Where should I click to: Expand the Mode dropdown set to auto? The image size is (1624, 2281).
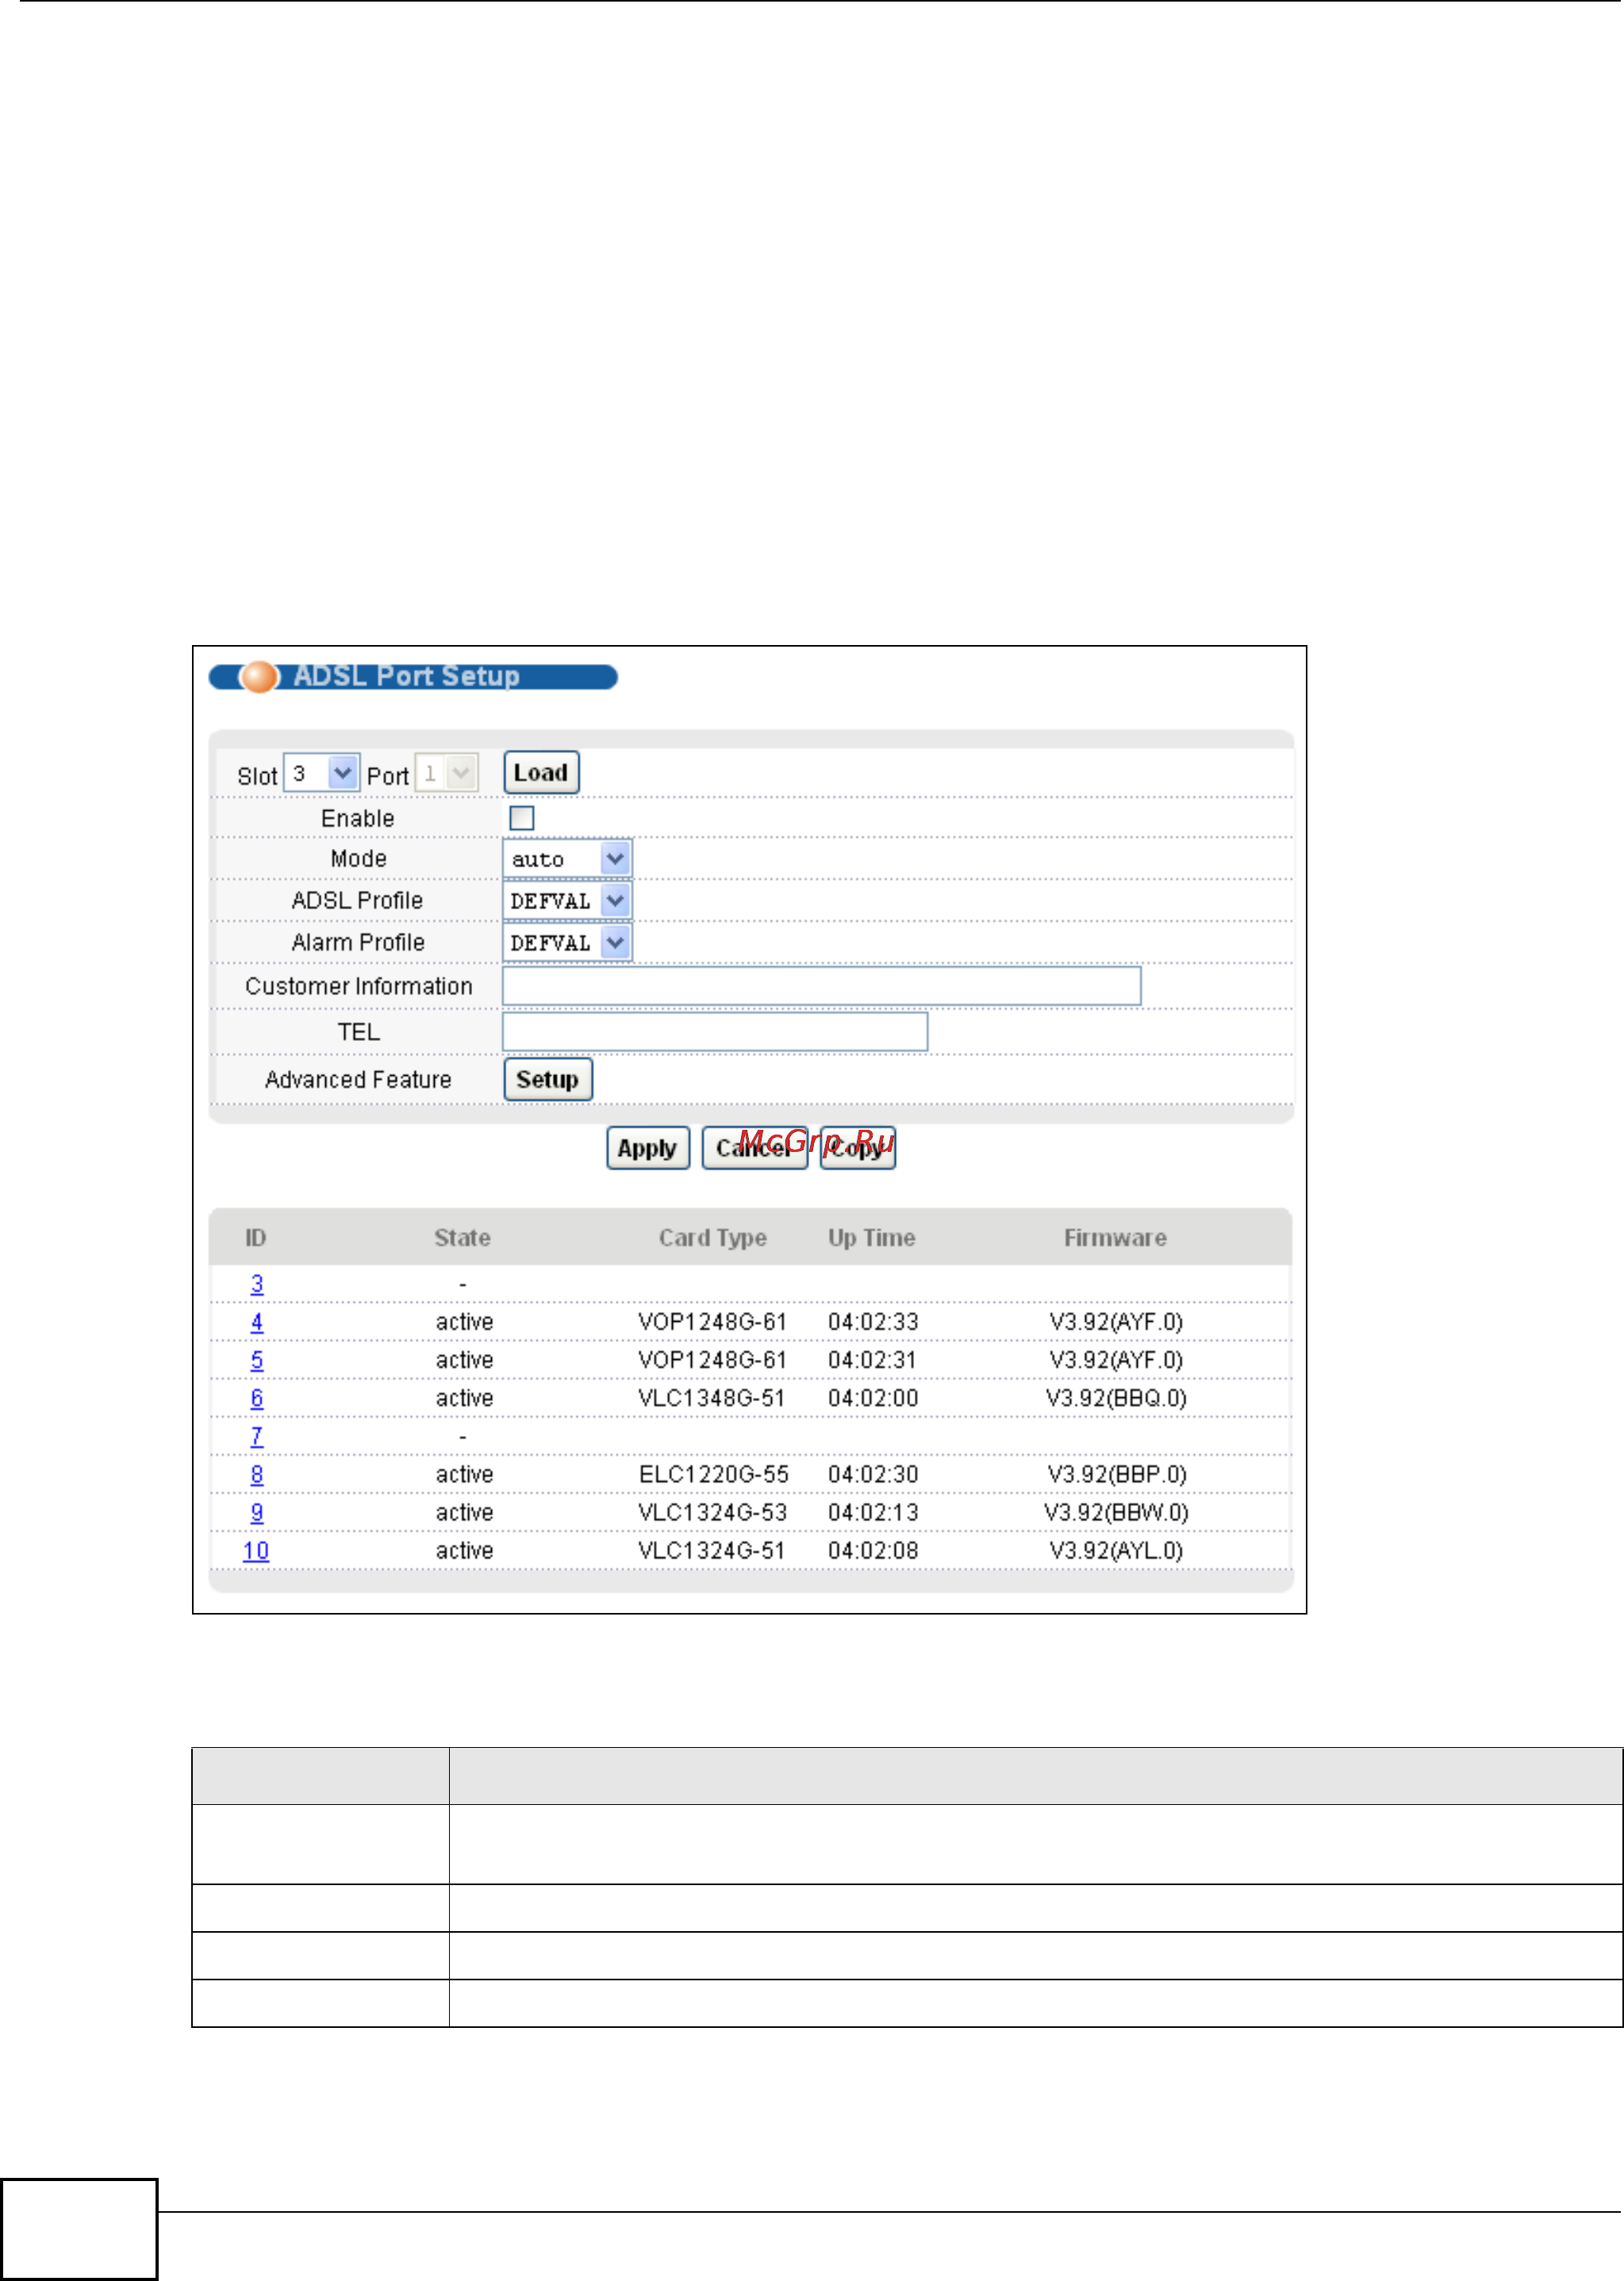click(x=567, y=859)
